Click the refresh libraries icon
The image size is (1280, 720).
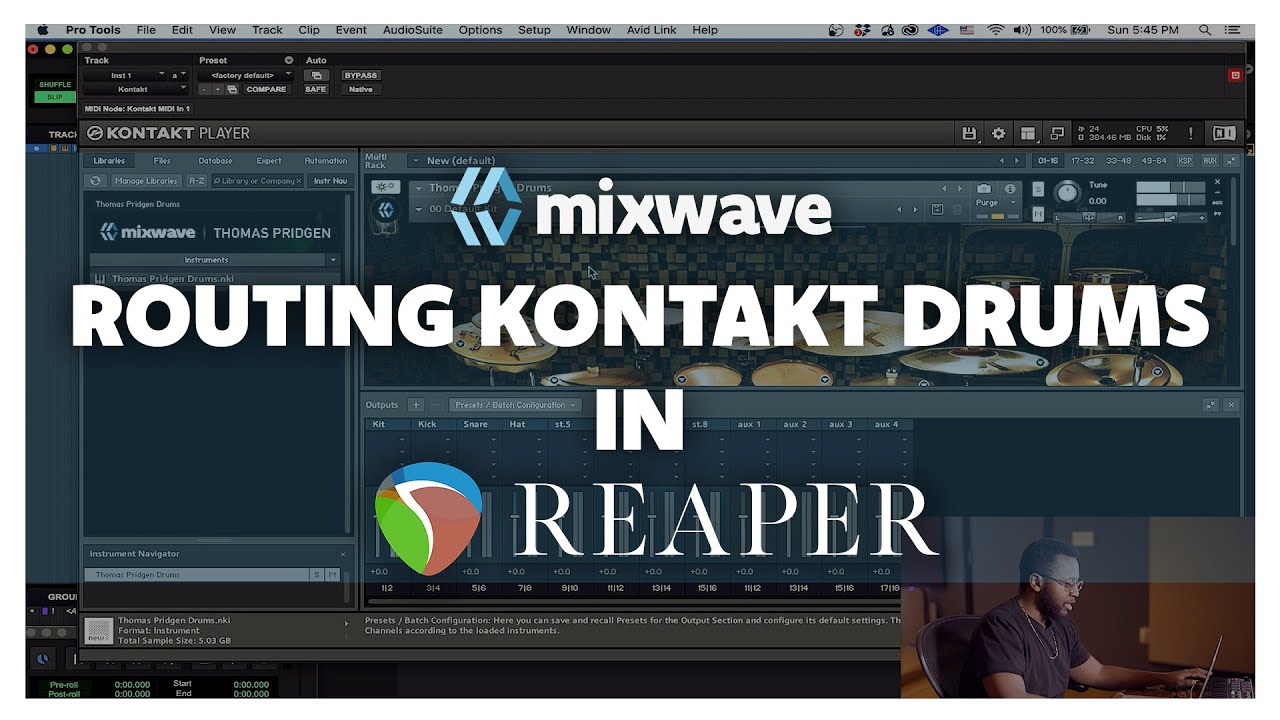pos(95,181)
